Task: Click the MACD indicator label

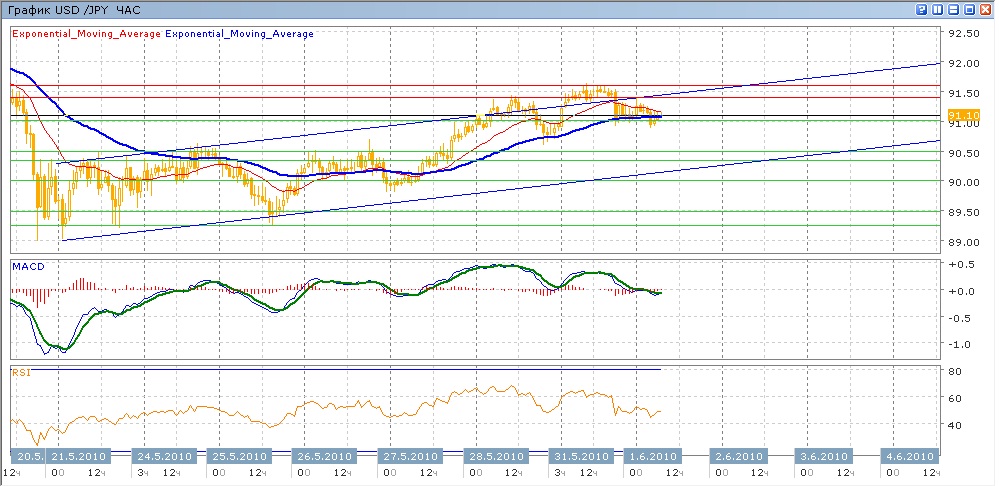Action: click(x=28, y=267)
